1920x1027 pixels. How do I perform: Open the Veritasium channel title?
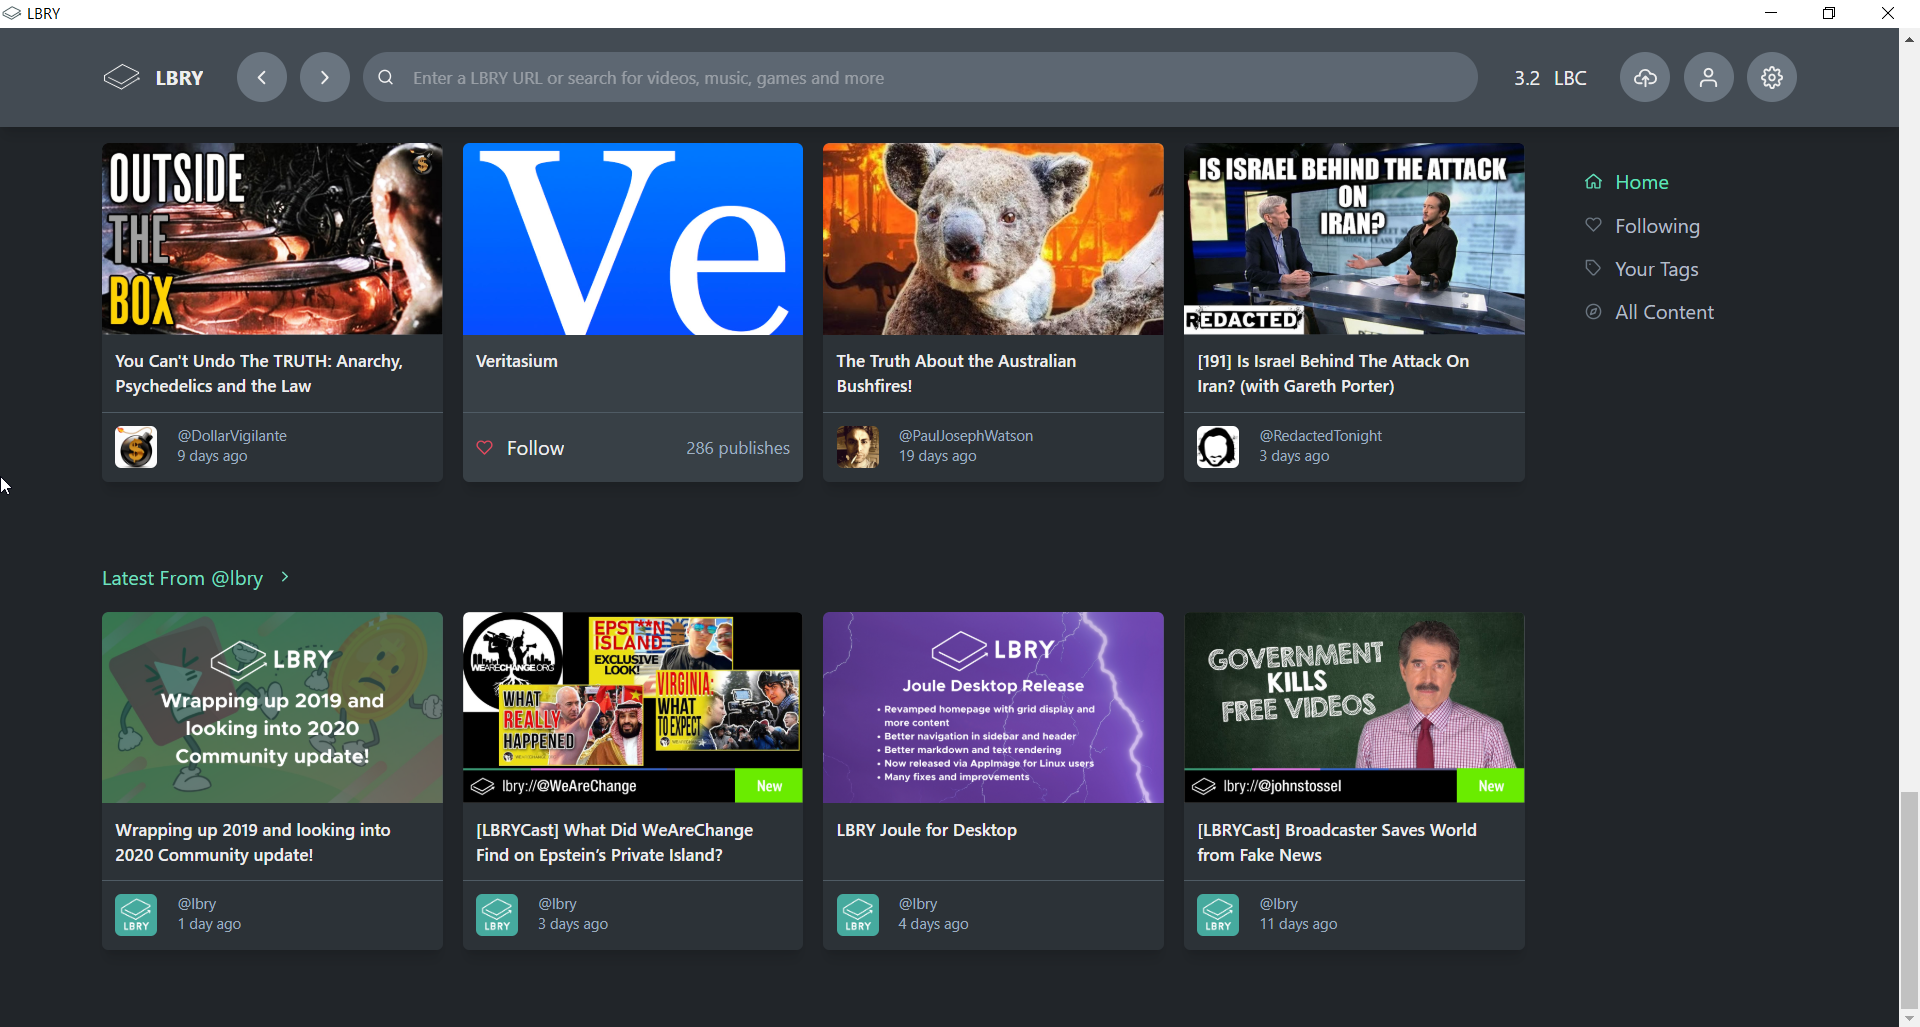tap(517, 361)
